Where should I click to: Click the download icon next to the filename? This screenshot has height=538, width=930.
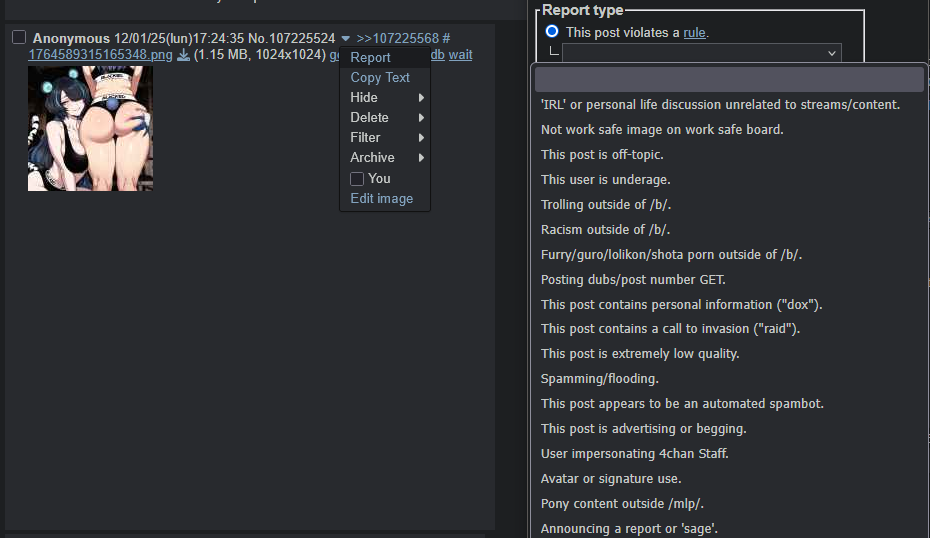[x=183, y=55]
